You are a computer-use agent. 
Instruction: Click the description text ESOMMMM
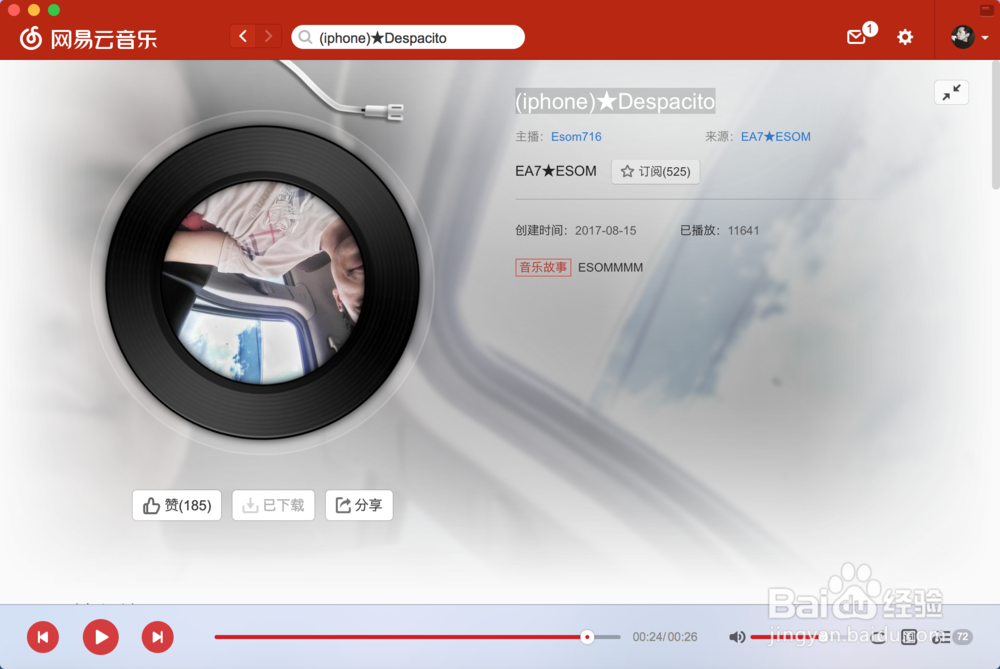pyautogui.click(x=610, y=267)
